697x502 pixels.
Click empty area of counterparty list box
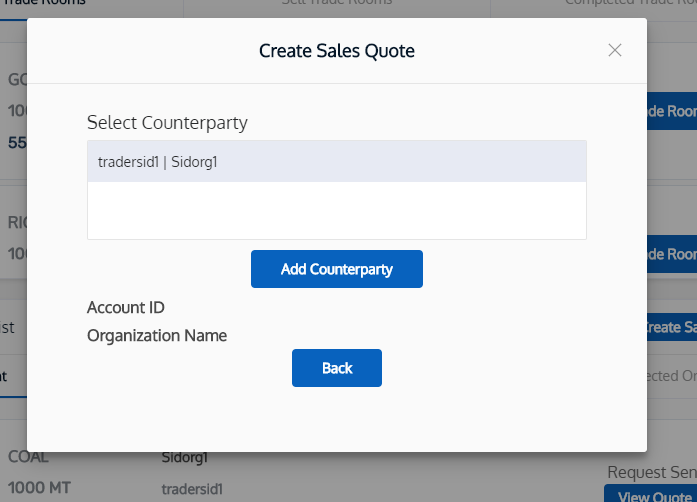point(336,210)
